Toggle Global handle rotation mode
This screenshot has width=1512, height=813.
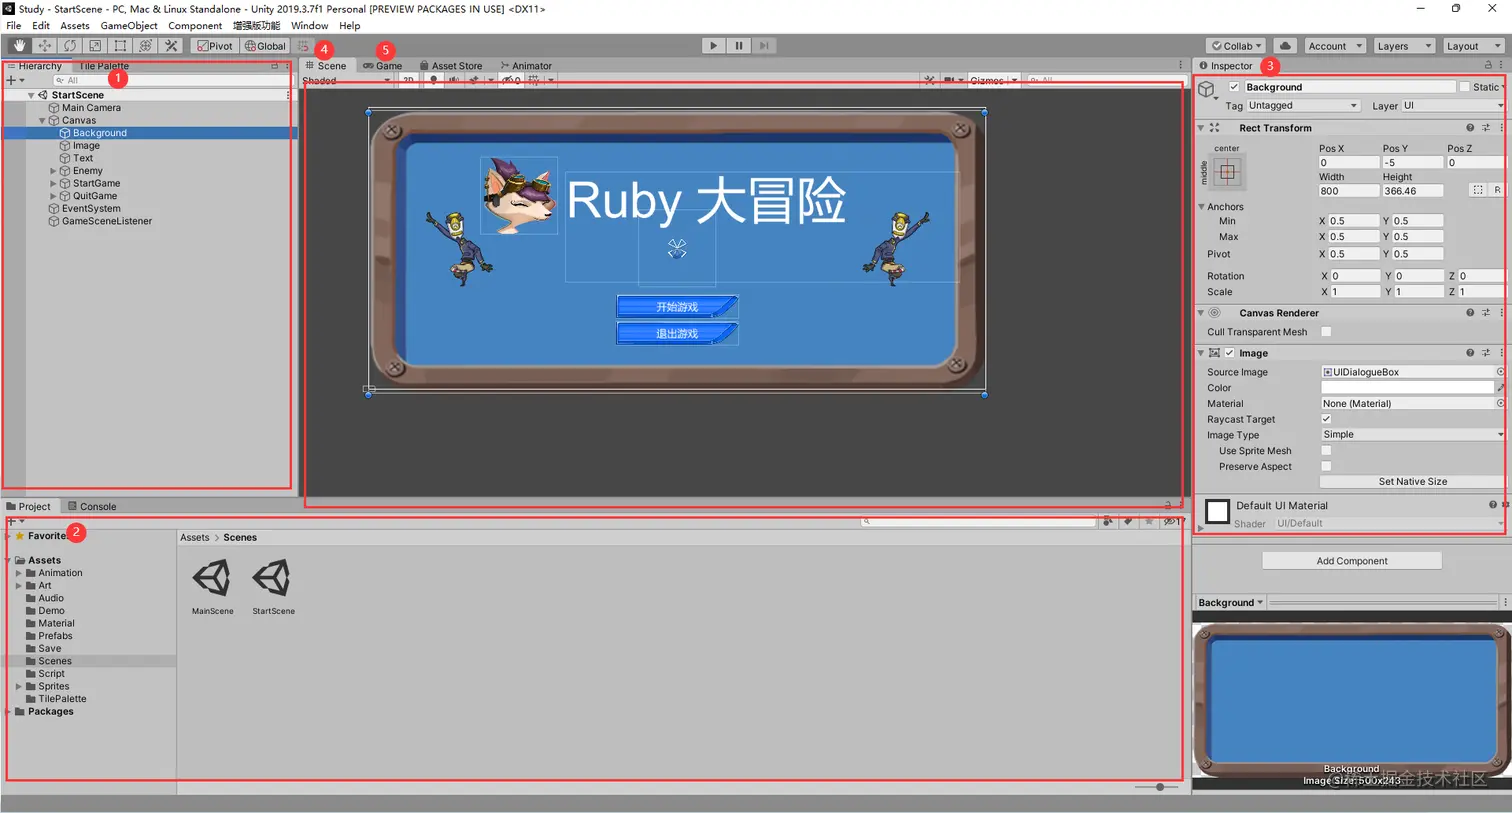pyautogui.click(x=265, y=46)
